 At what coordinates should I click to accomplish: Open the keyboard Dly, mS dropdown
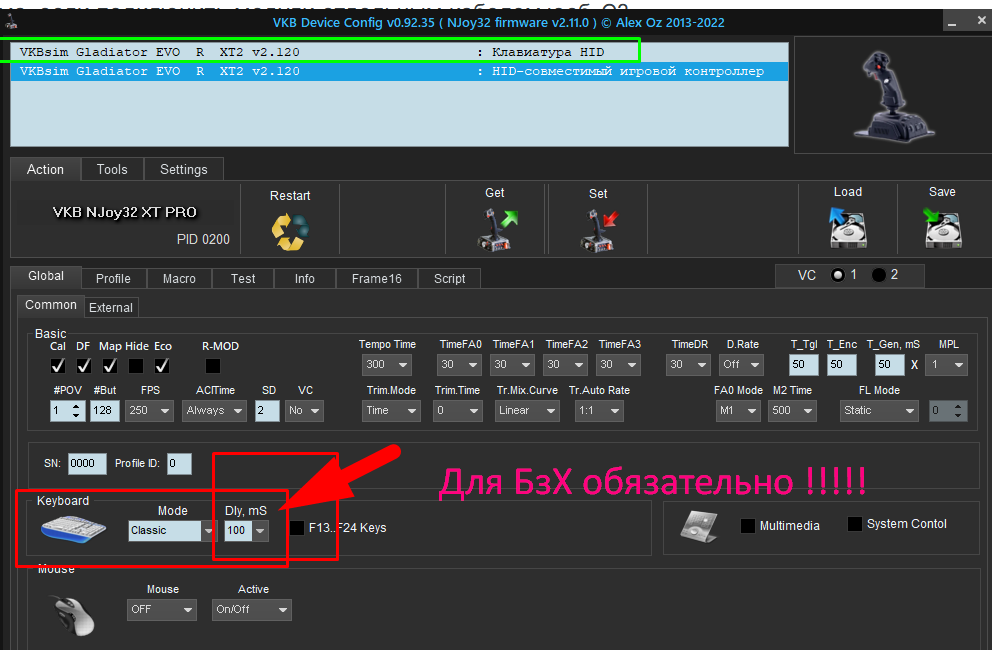[247, 530]
